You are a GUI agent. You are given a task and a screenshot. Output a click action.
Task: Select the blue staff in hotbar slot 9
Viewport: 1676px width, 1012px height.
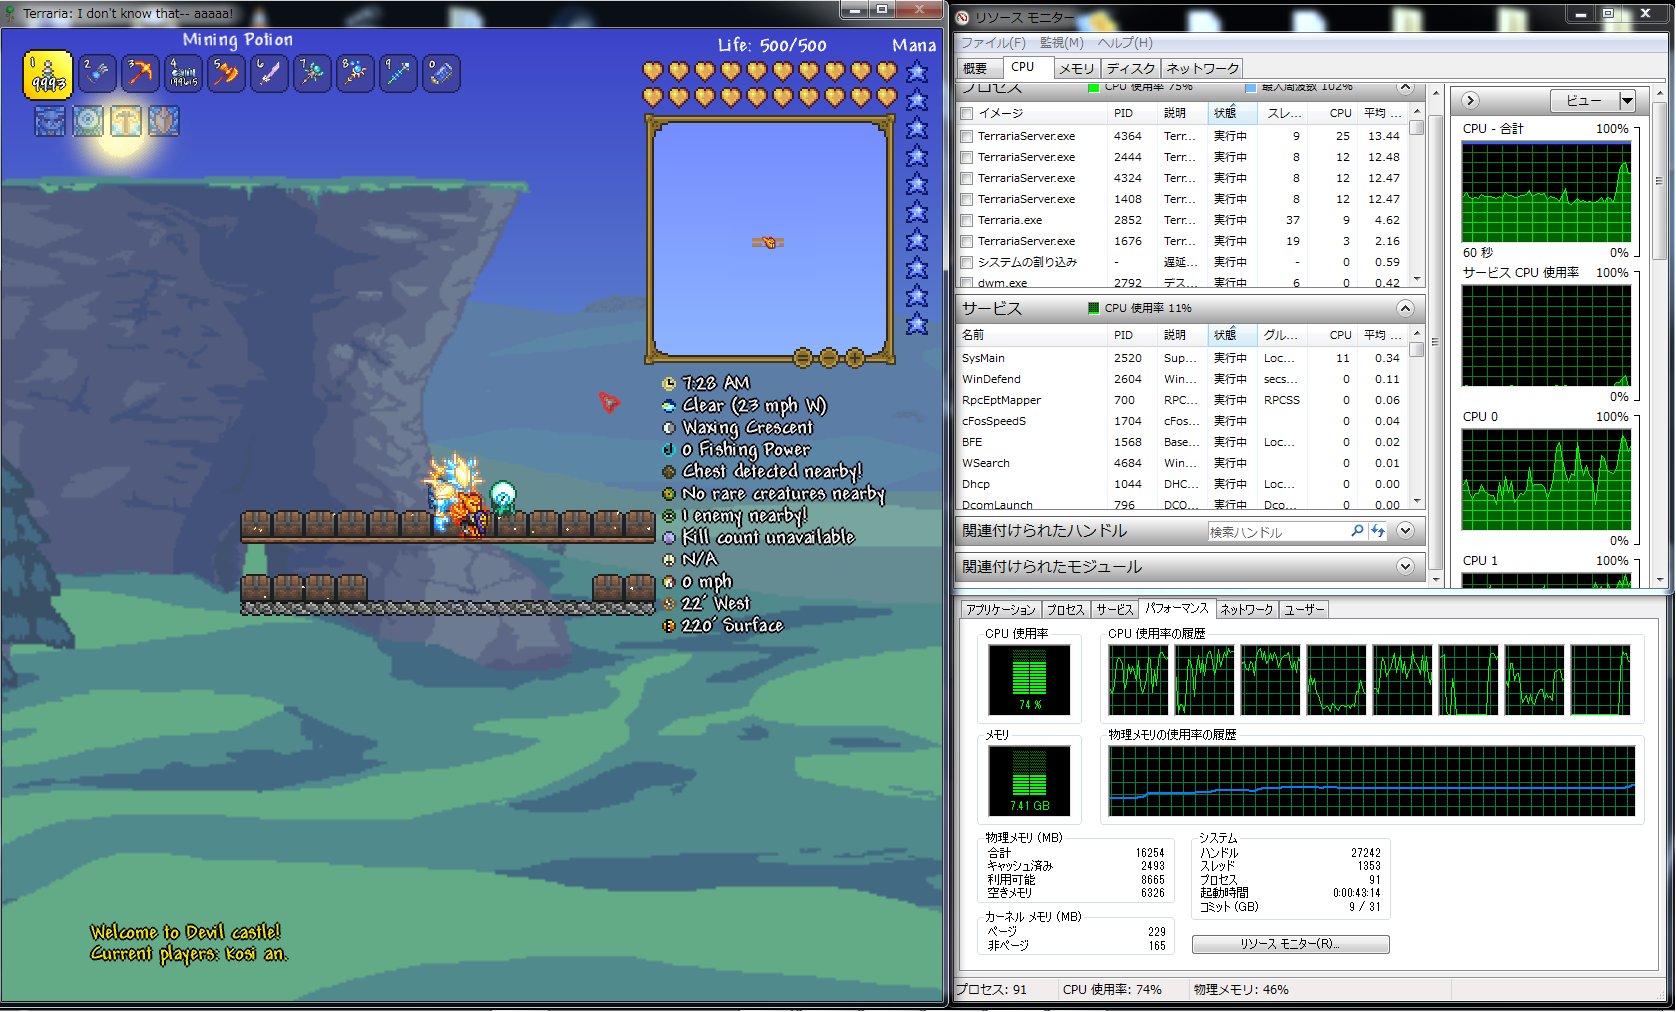(x=398, y=73)
